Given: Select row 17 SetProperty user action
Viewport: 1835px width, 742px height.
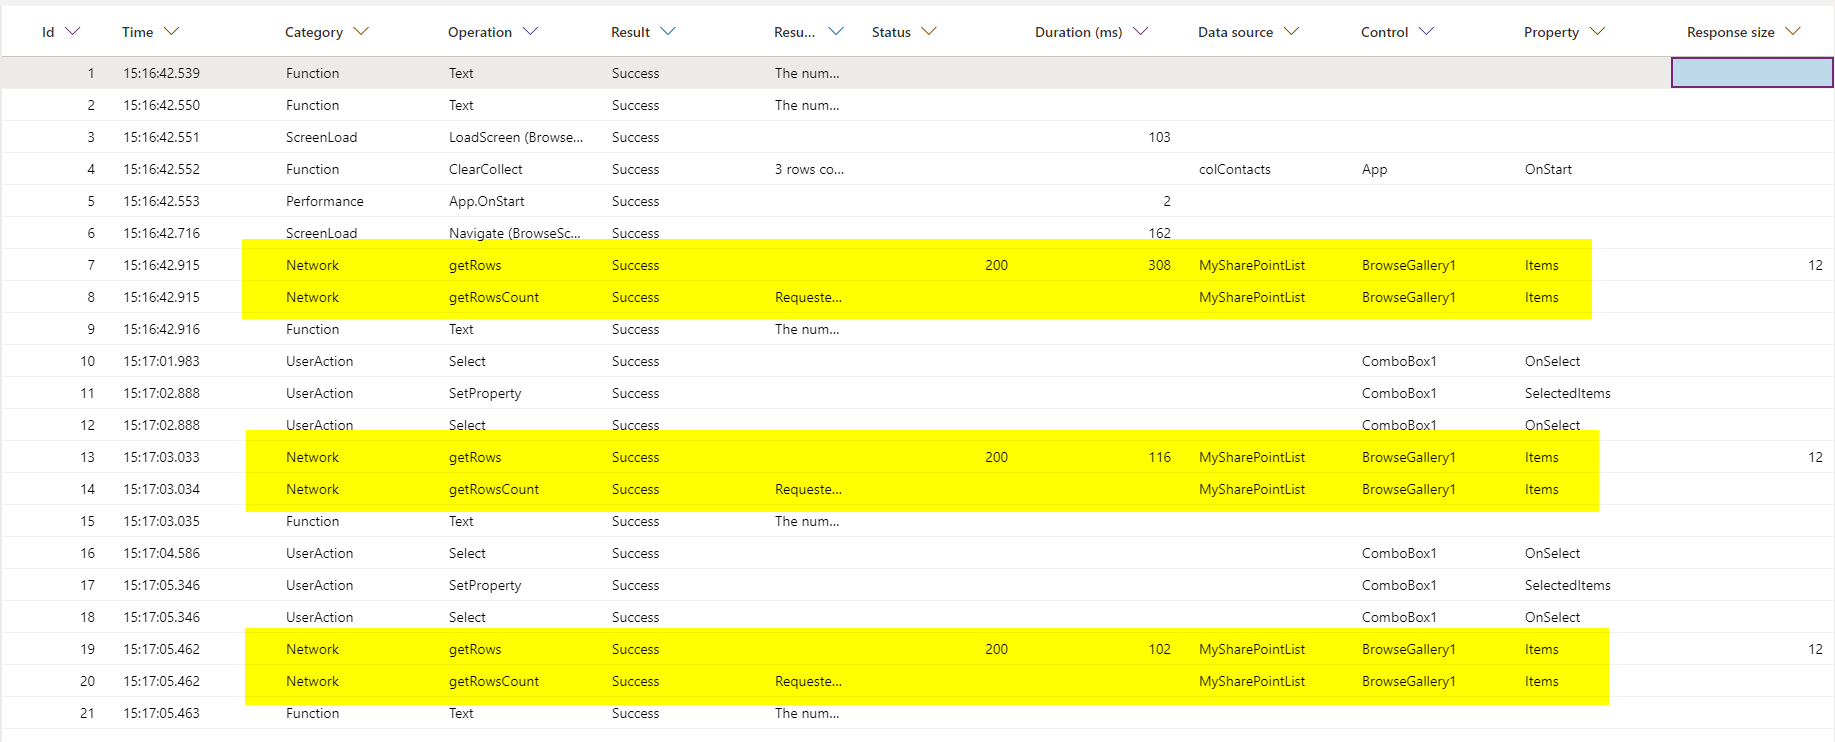Looking at the screenshot, I should (x=485, y=585).
